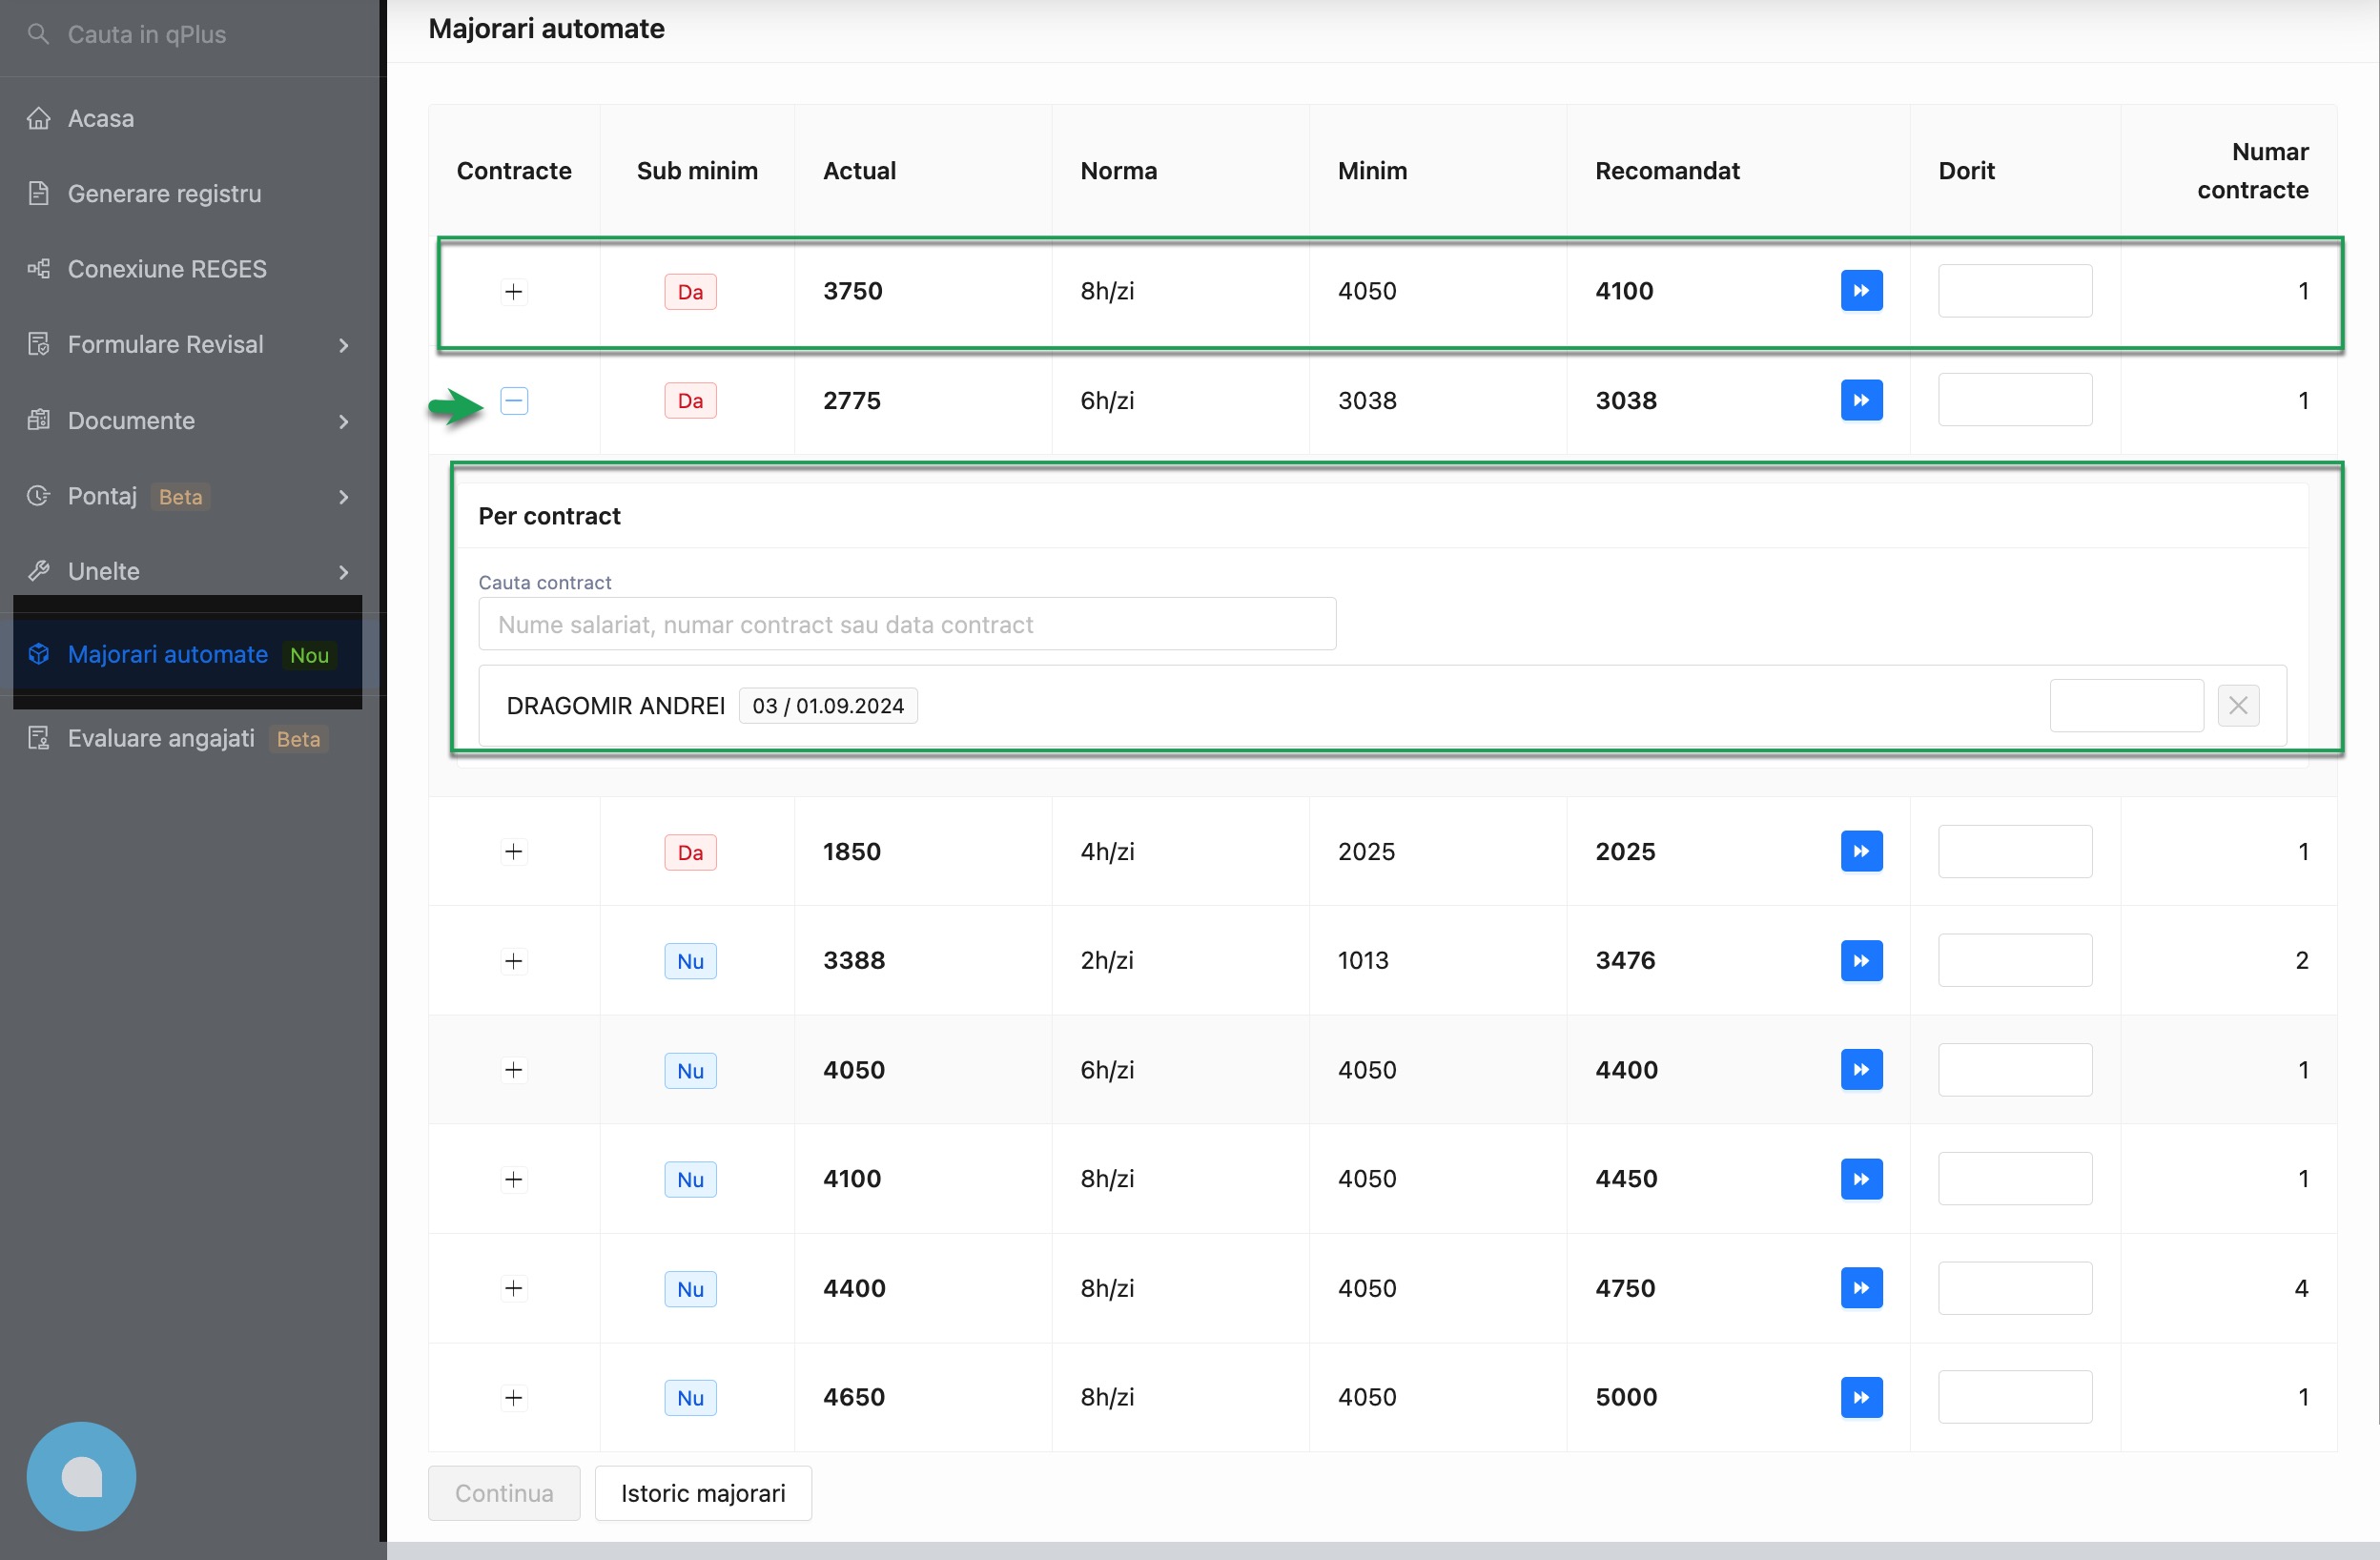The image size is (2380, 1560).
Task: Apply recommended 4100 with fast-forward button
Action: (1861, 291)
